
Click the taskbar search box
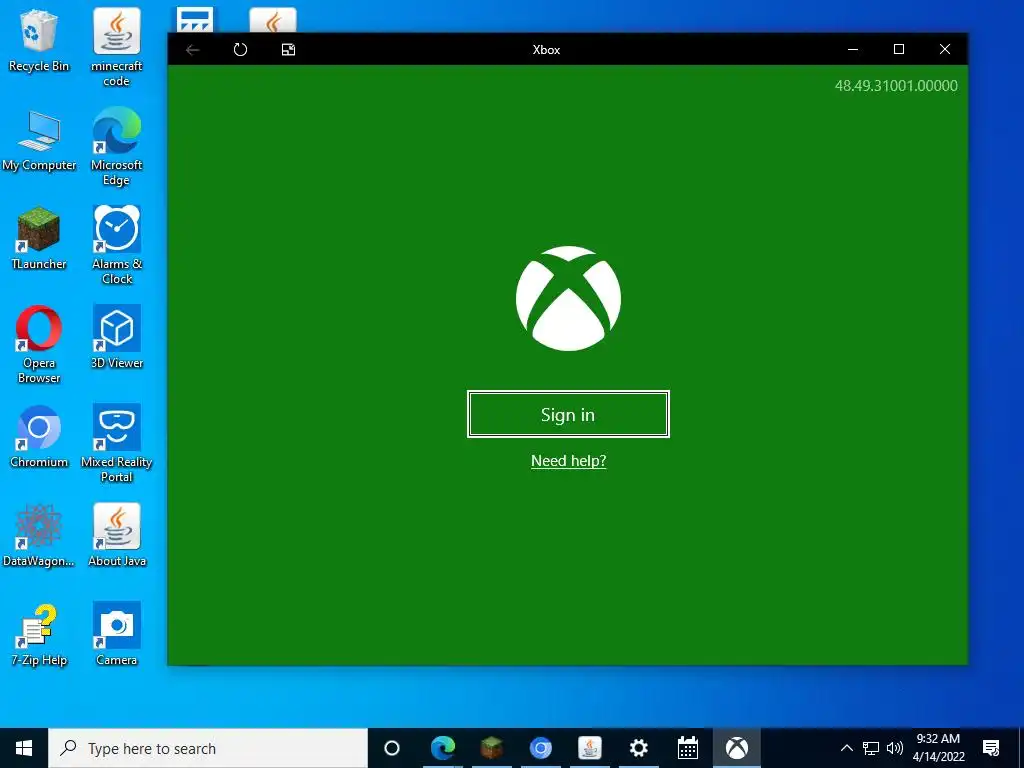click(208, 748)
